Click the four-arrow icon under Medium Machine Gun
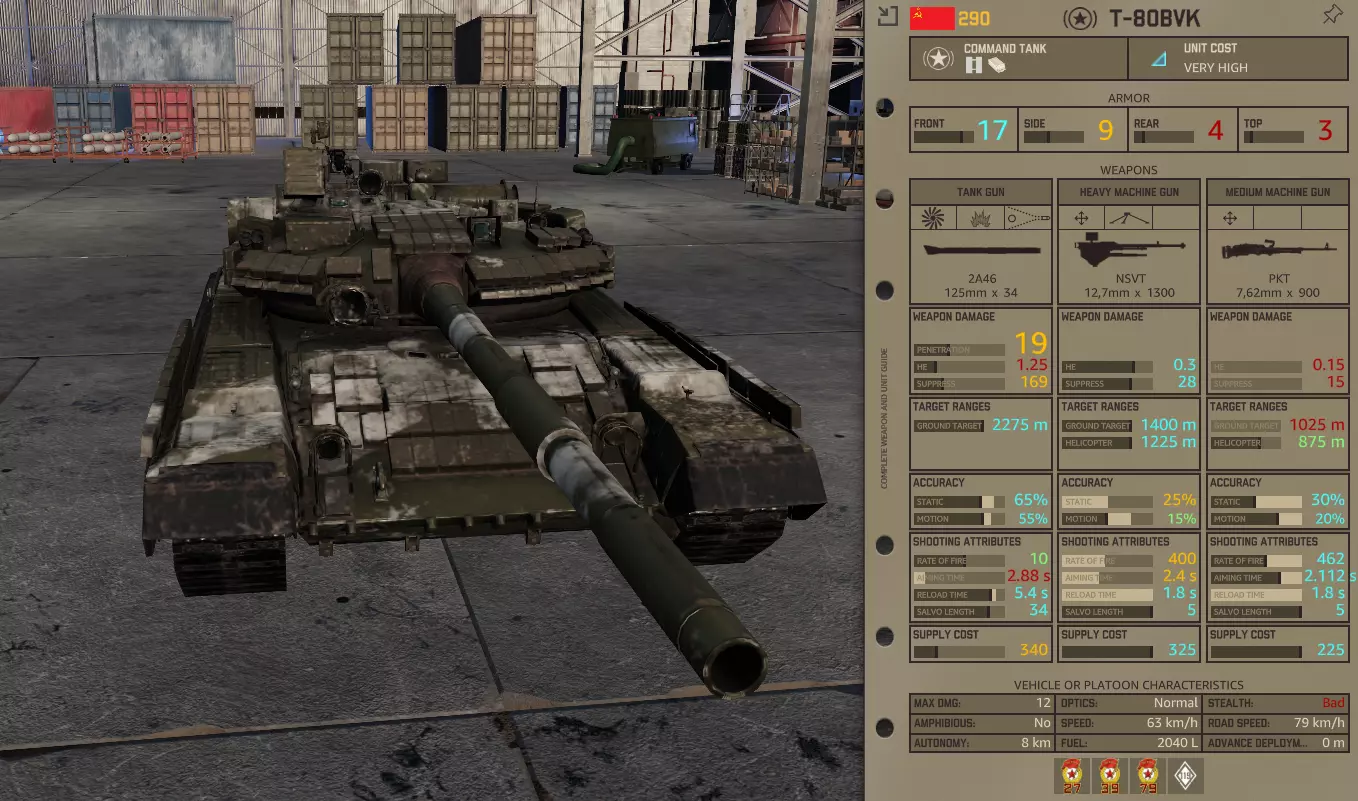This screenshot has width=1358, height=801. pos(1230,217)
